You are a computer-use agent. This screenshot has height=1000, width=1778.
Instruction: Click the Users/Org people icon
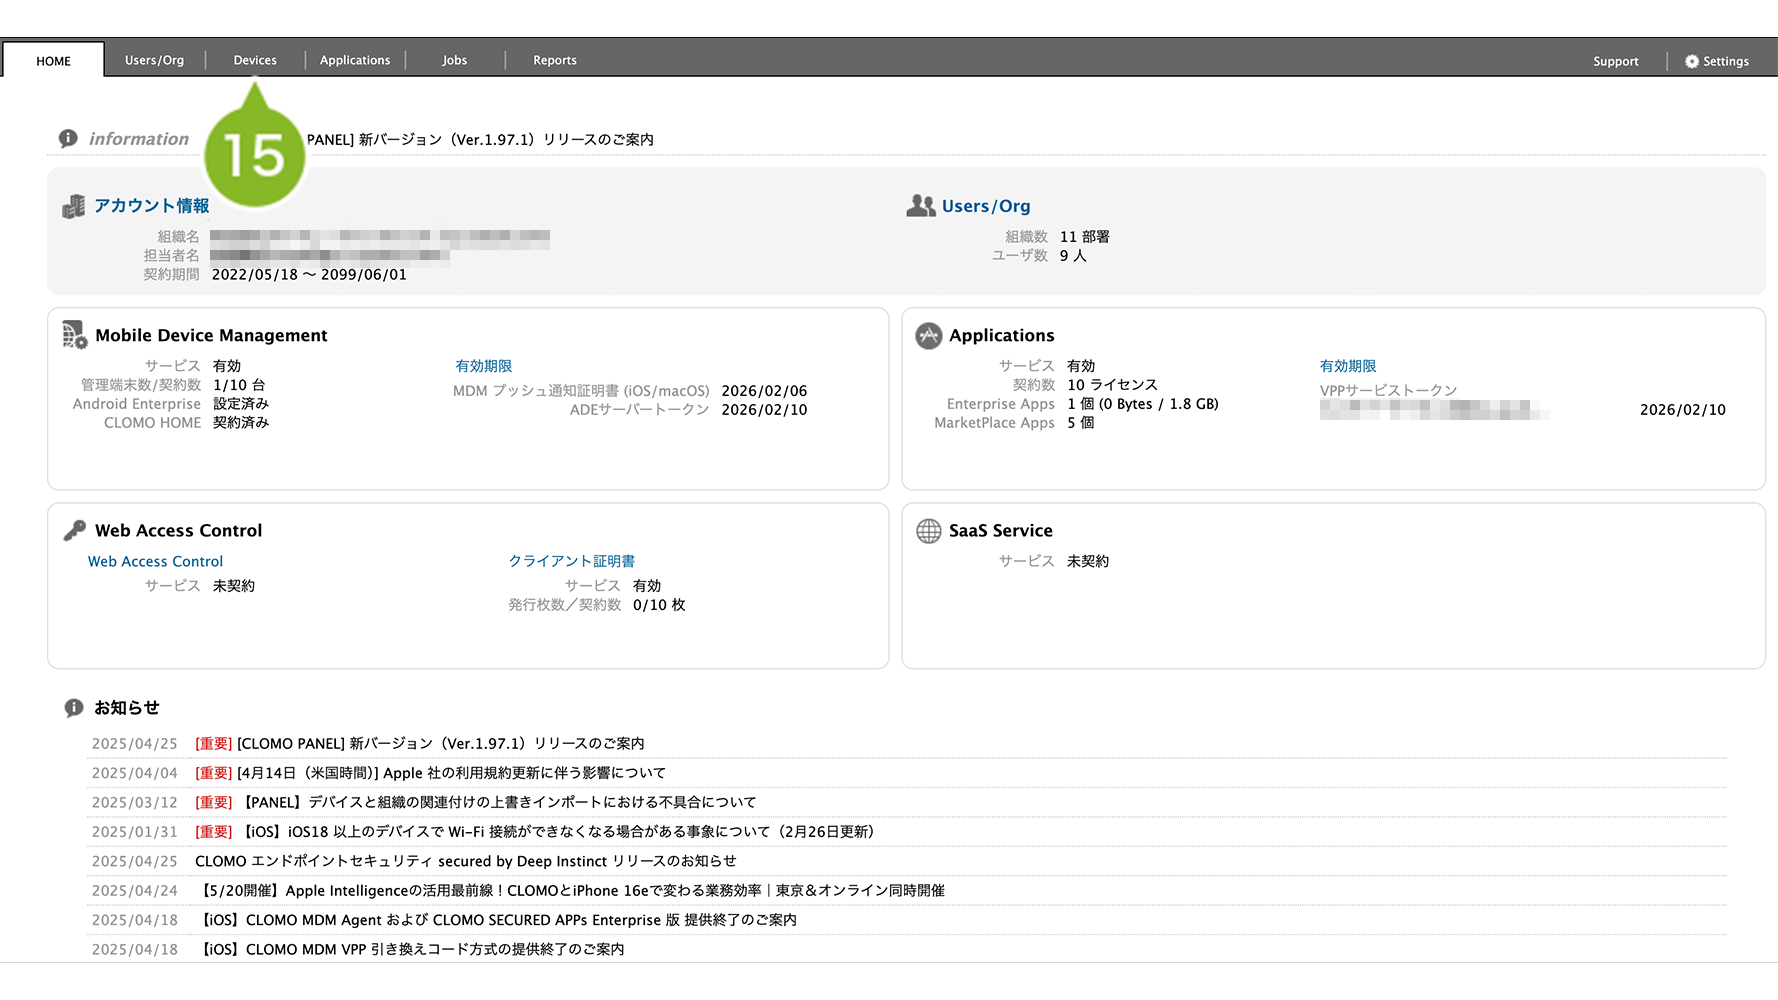coord(921,205)
